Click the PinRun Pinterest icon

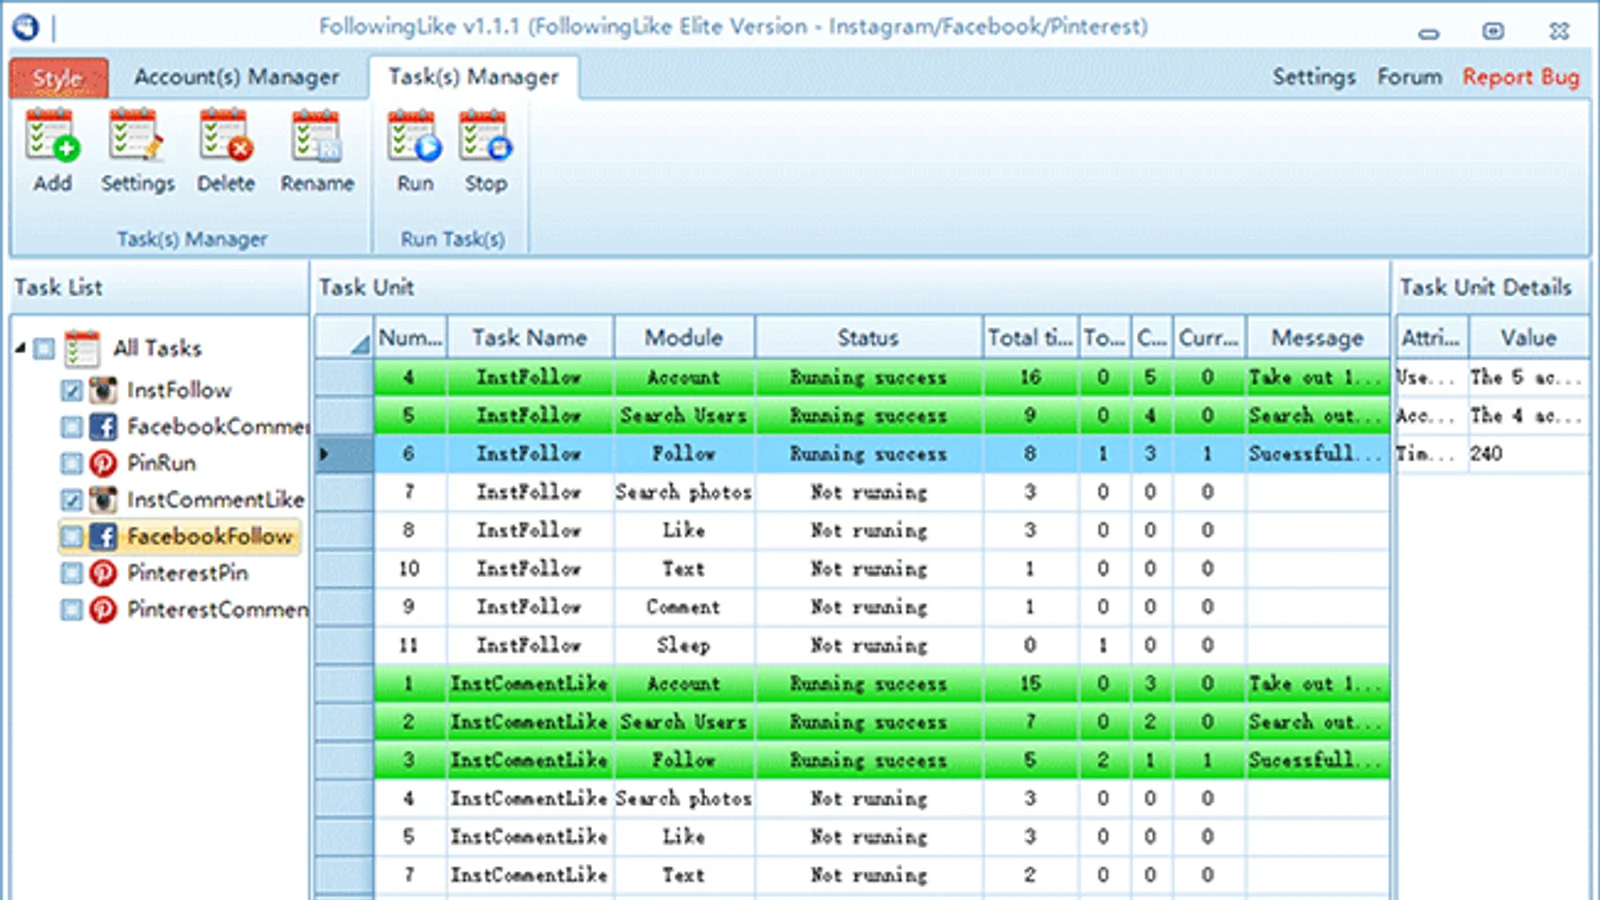click(103, 463)
